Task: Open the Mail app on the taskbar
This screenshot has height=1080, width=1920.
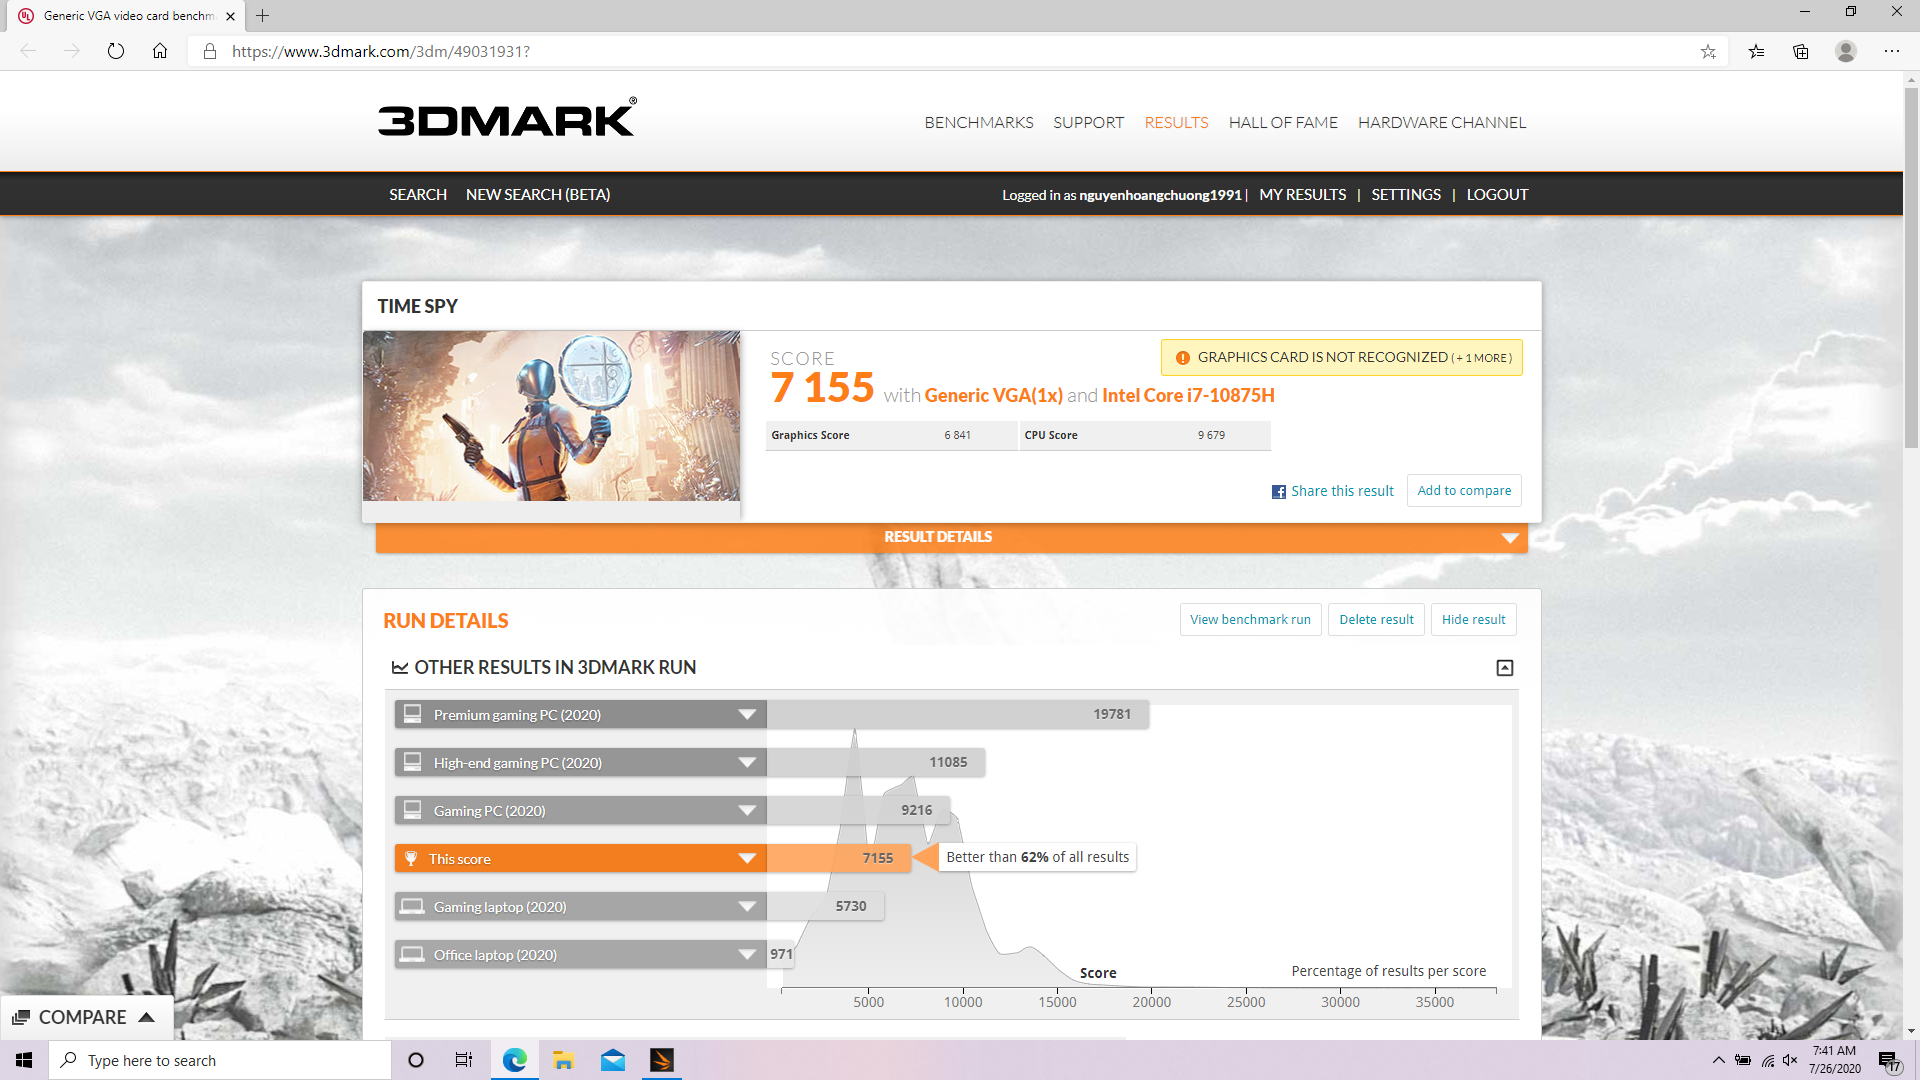Action: pos(613,1060)
